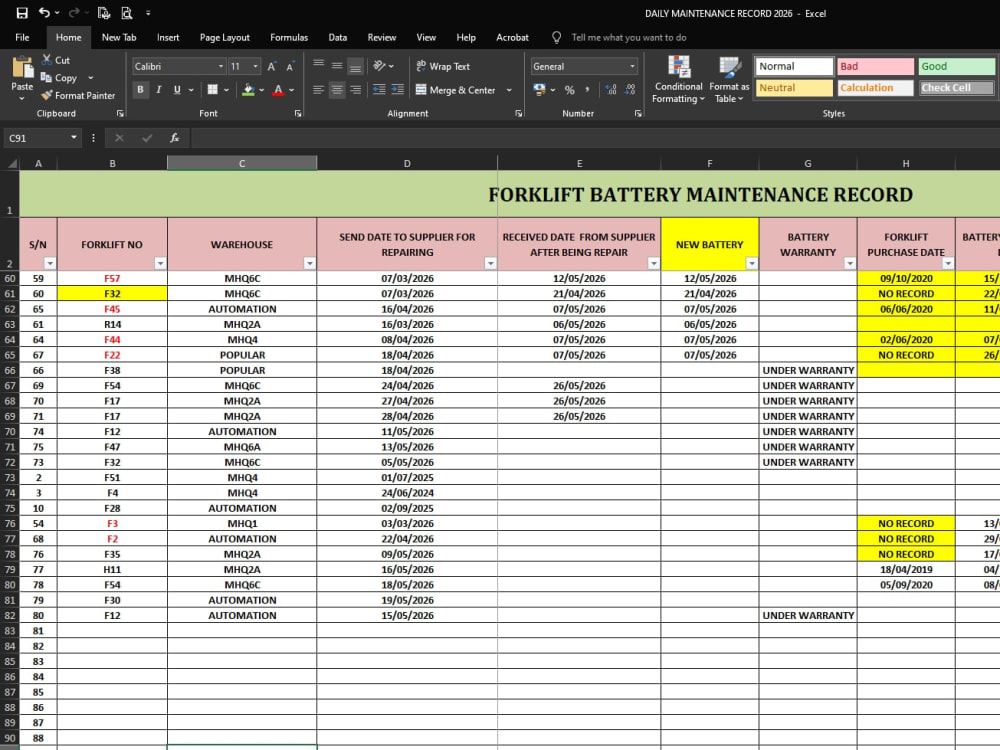Apply the Calculation cell style
Screen dimensions: 1000x750
click(875, 88)
